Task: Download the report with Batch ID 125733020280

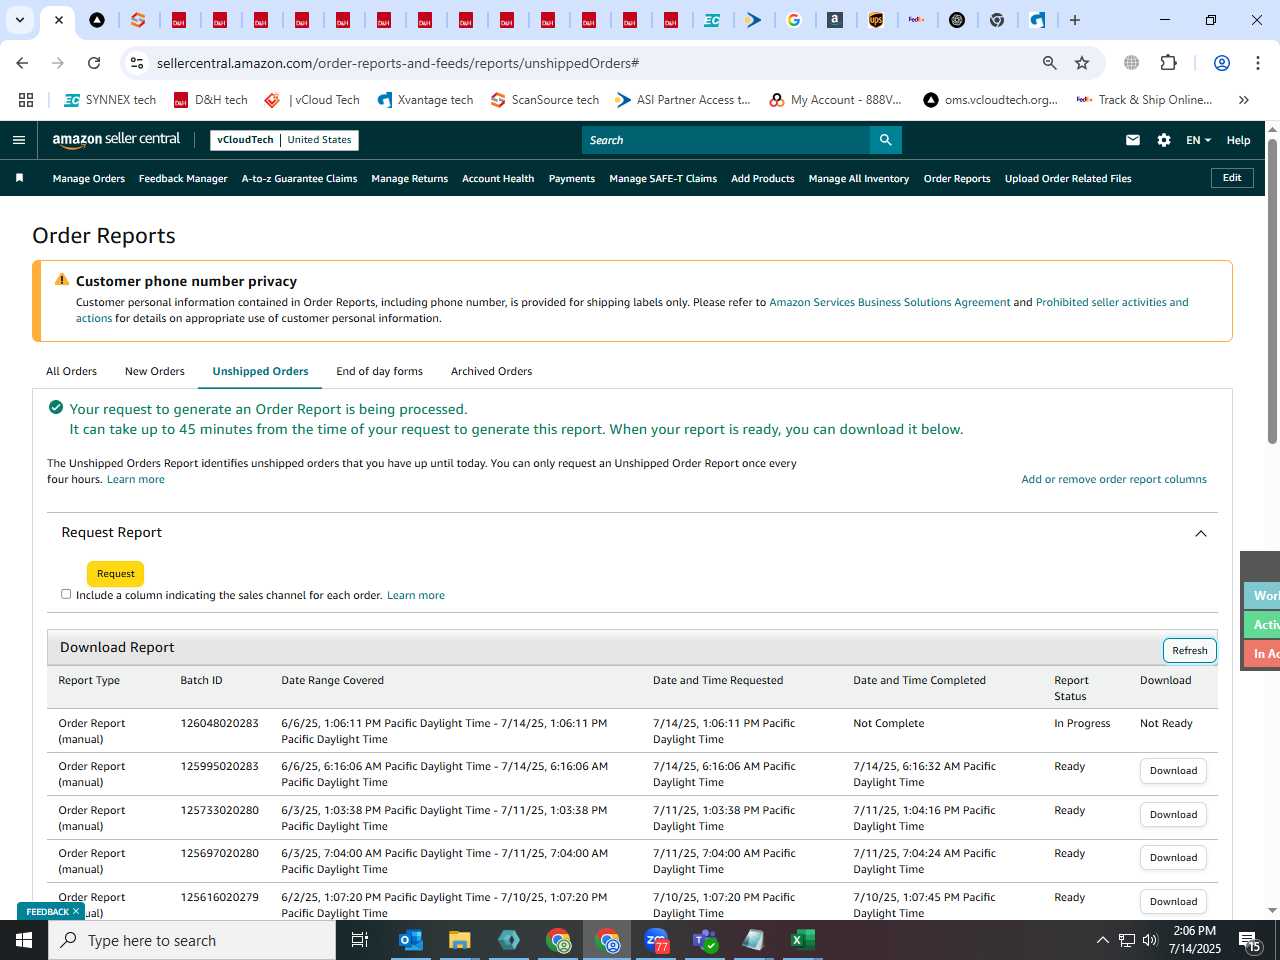Action: [x=1173, y=815]
